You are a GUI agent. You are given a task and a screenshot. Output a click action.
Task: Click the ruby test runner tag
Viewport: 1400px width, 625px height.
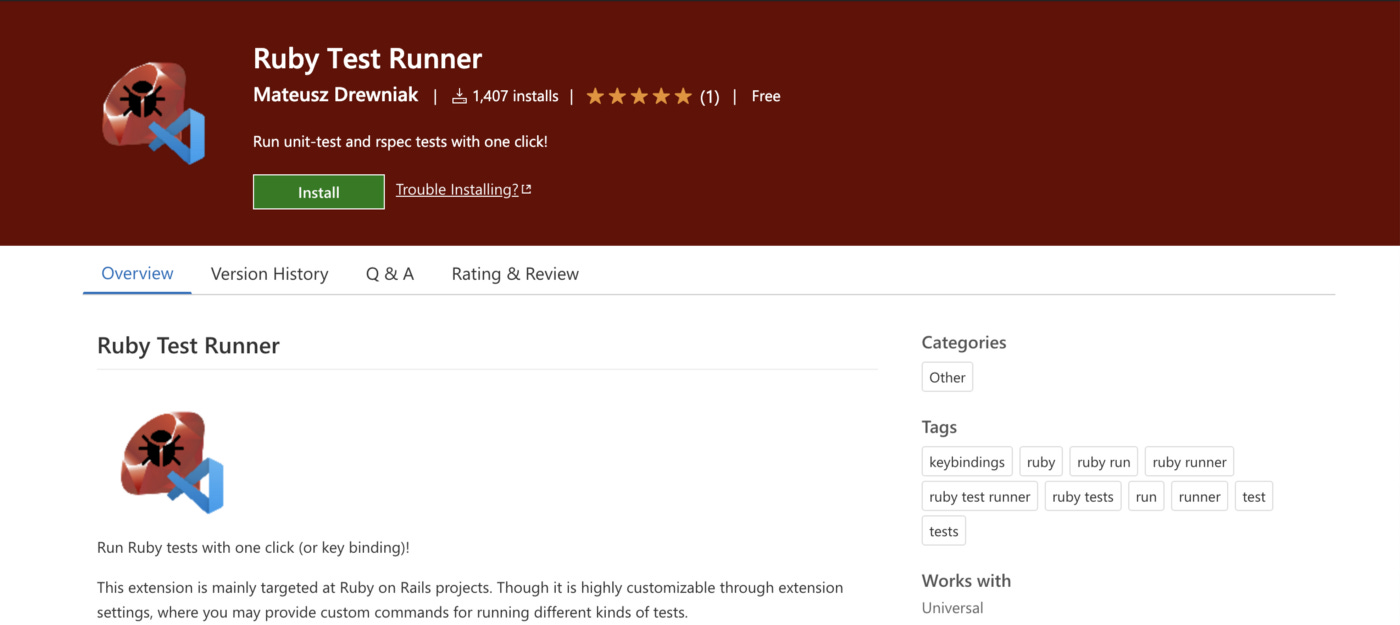click(980, 497)
